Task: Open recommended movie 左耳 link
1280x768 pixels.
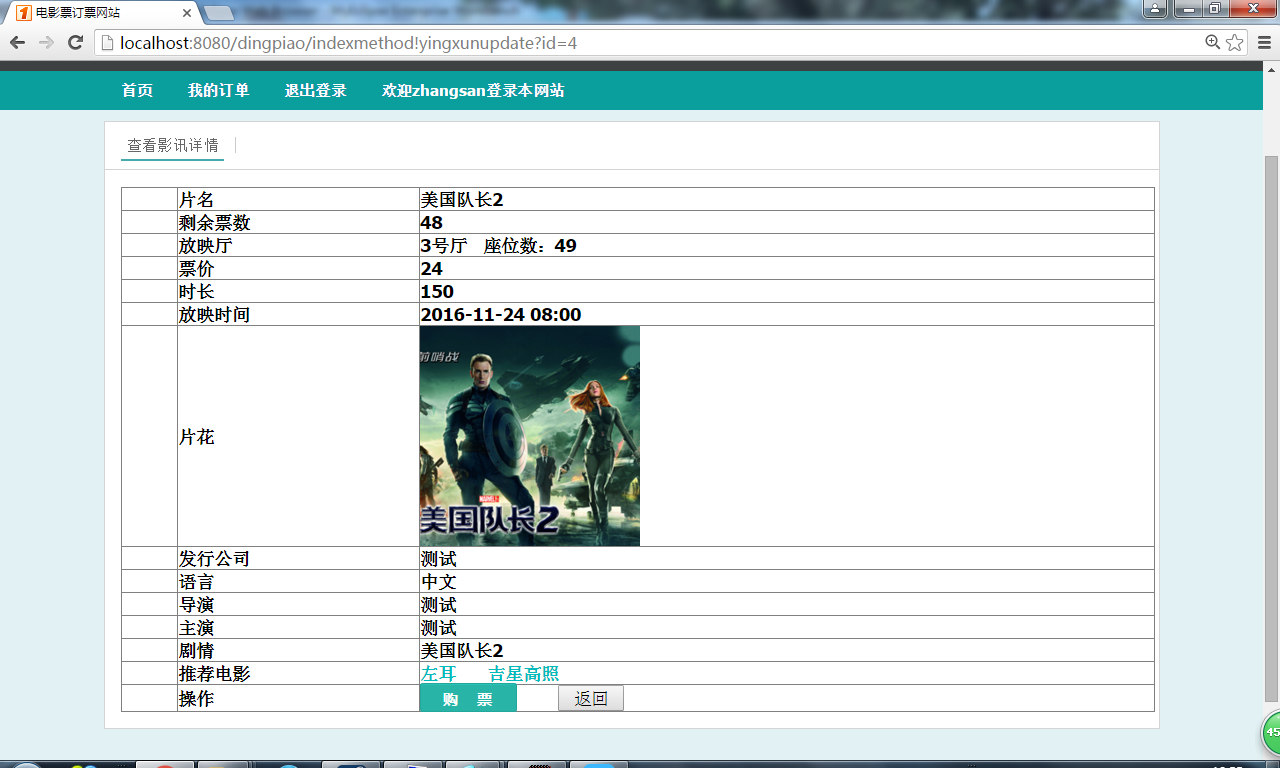Action: point(439,674)
